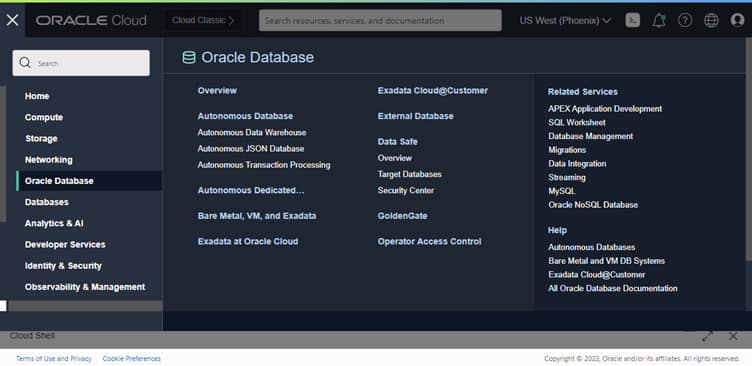
Task: Select Identity & Security in the menu
Action: tap(63, 266)
